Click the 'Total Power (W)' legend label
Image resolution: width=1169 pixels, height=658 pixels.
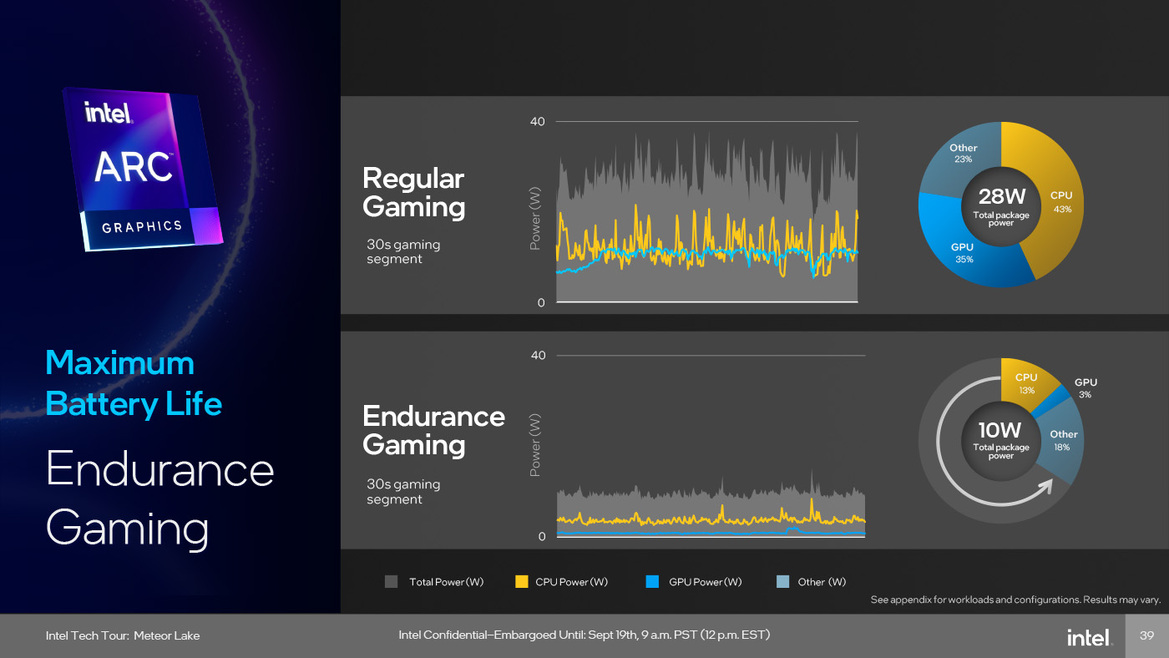446,582
